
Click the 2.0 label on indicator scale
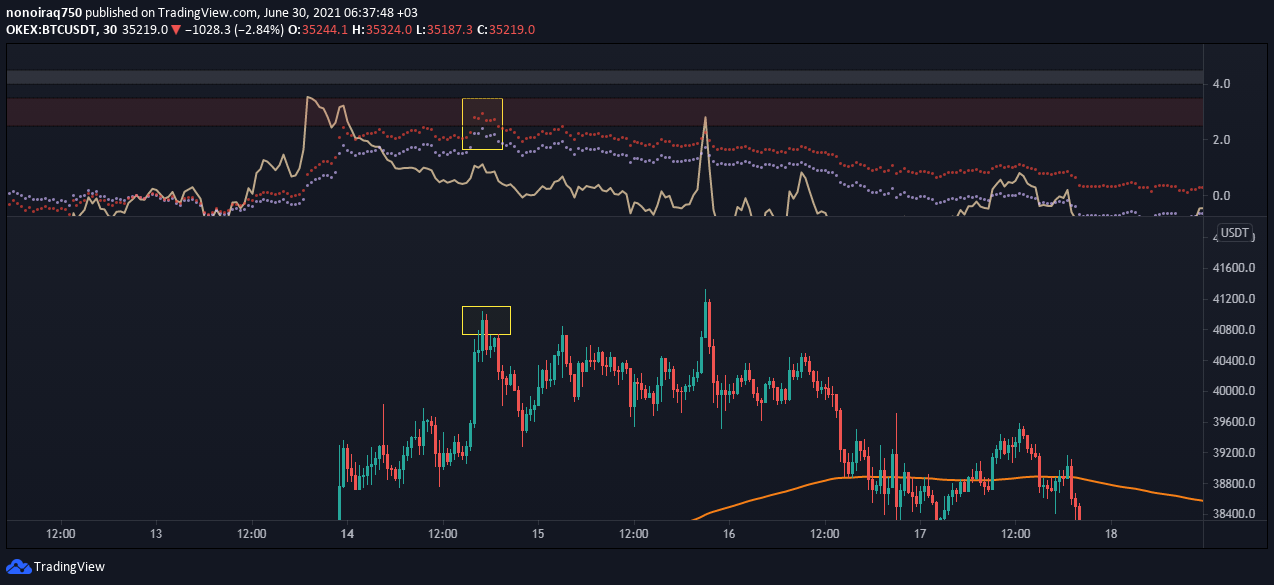(1221, 139)
